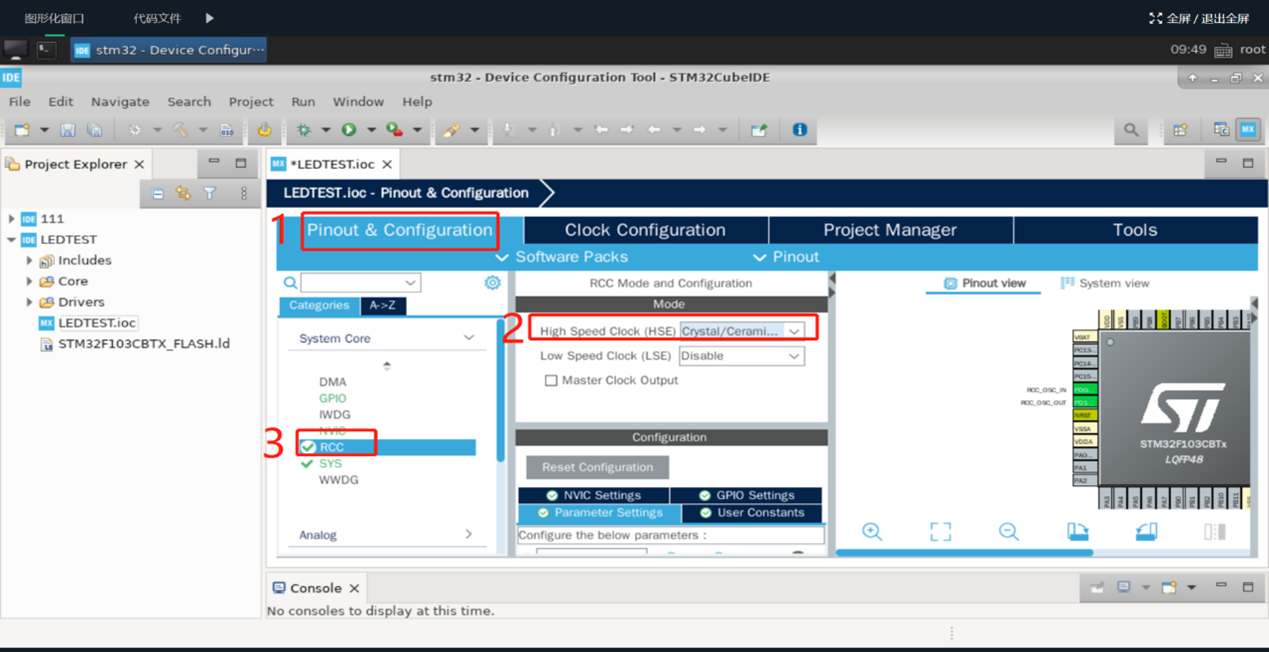Open the toolbar Search magnifier icon
The width and height of the screenshot is (1269, 652).
[1131, 130]
